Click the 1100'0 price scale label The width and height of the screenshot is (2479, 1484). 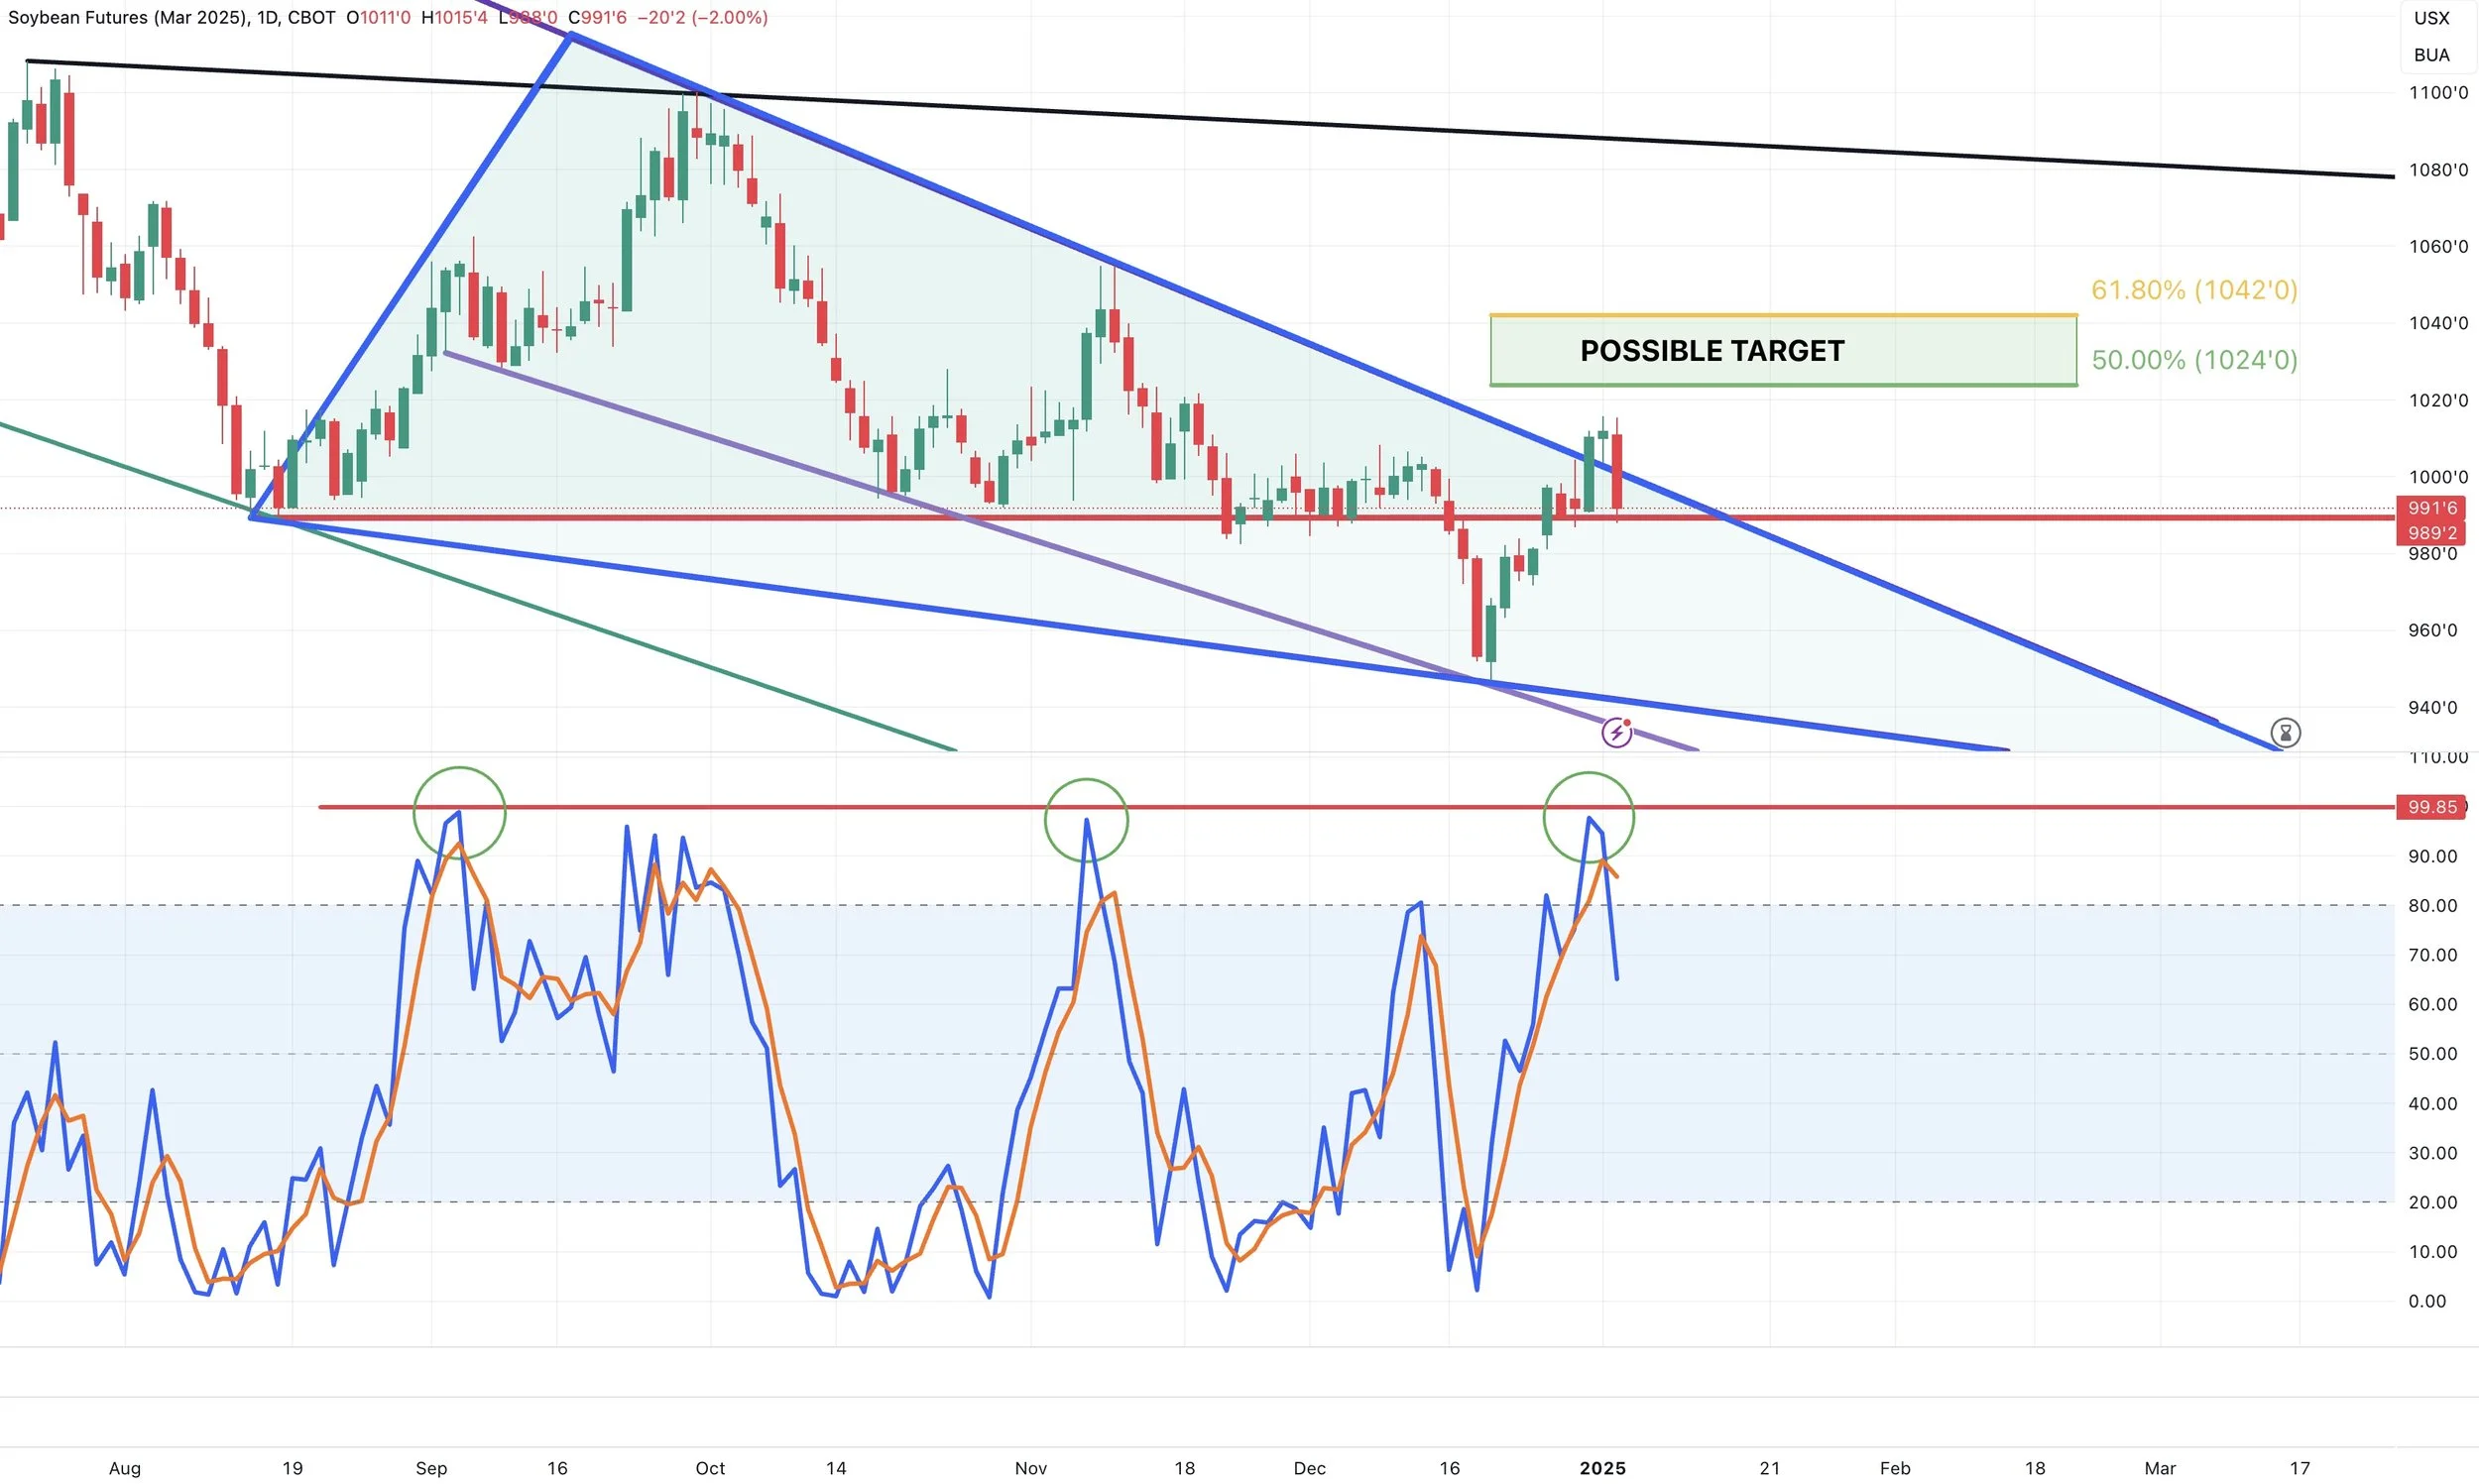(2437, 93)
